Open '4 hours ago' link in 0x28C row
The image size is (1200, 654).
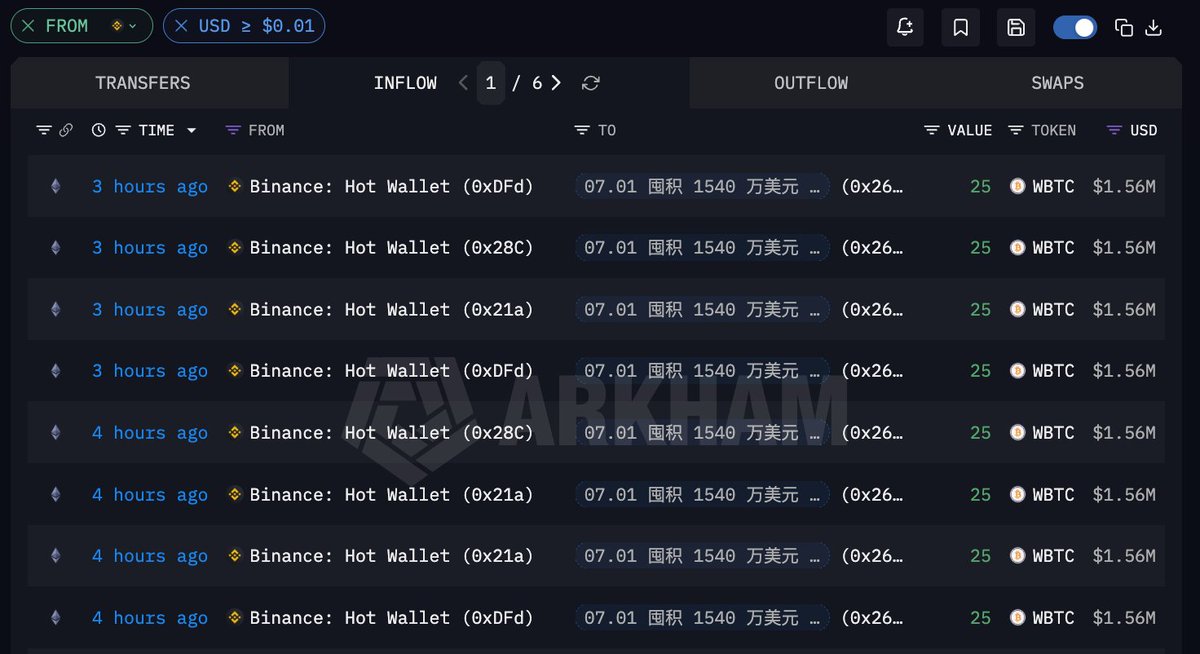(150, 433)
